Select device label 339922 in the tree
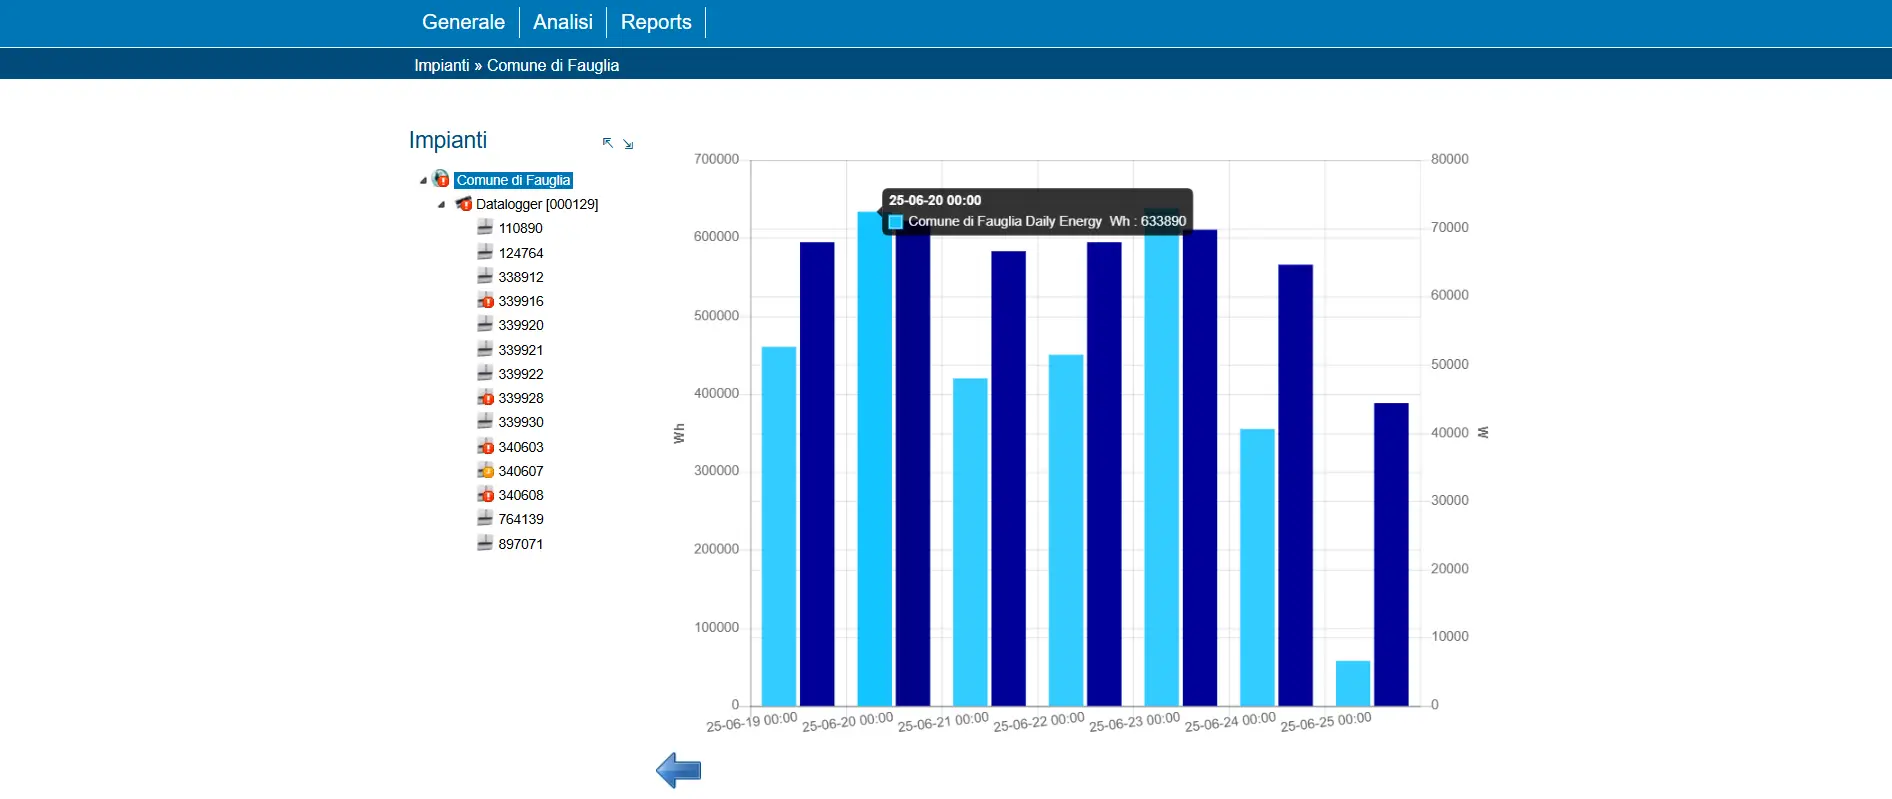The height and width of the screenshot is (799, 1892). [521, 374]
